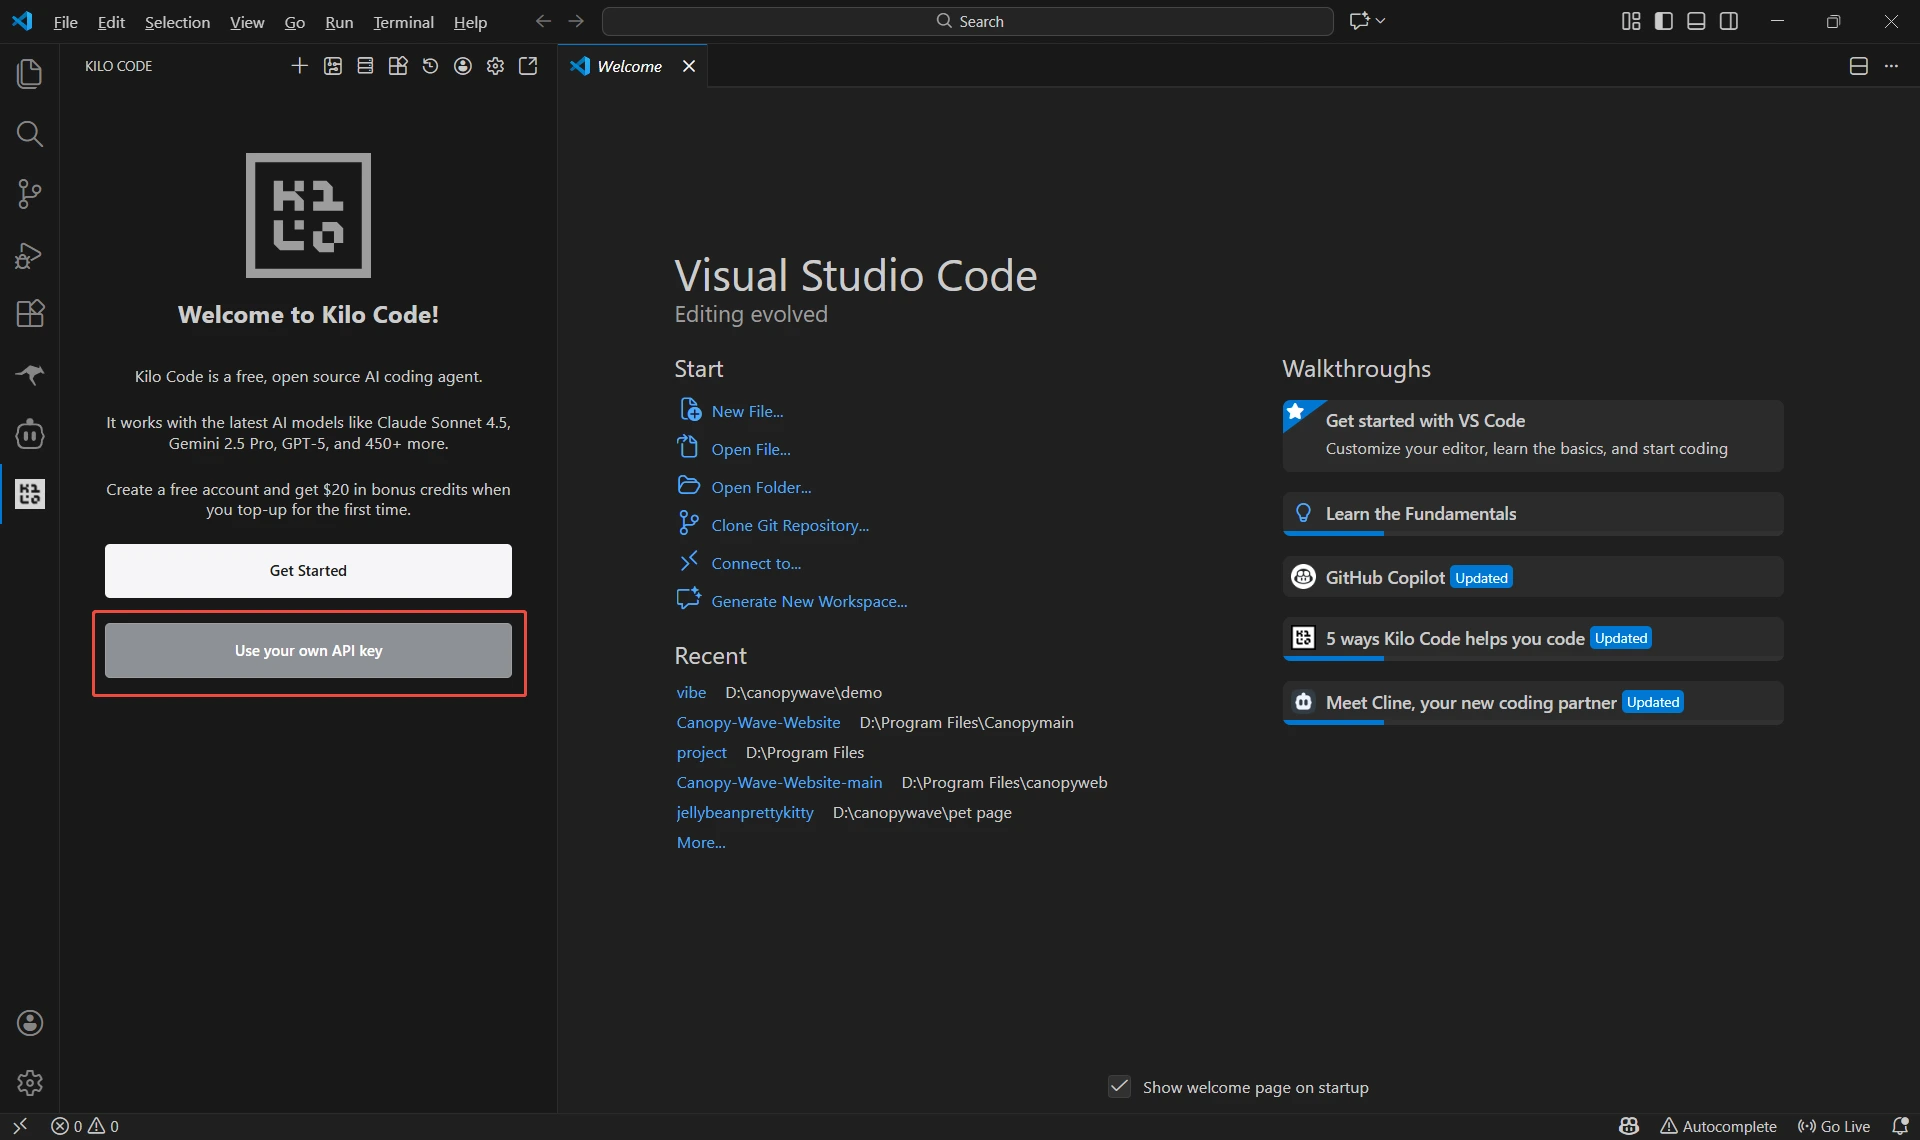Expand recent items with the More link
1920x1140 pixels.
click(700, 842)
